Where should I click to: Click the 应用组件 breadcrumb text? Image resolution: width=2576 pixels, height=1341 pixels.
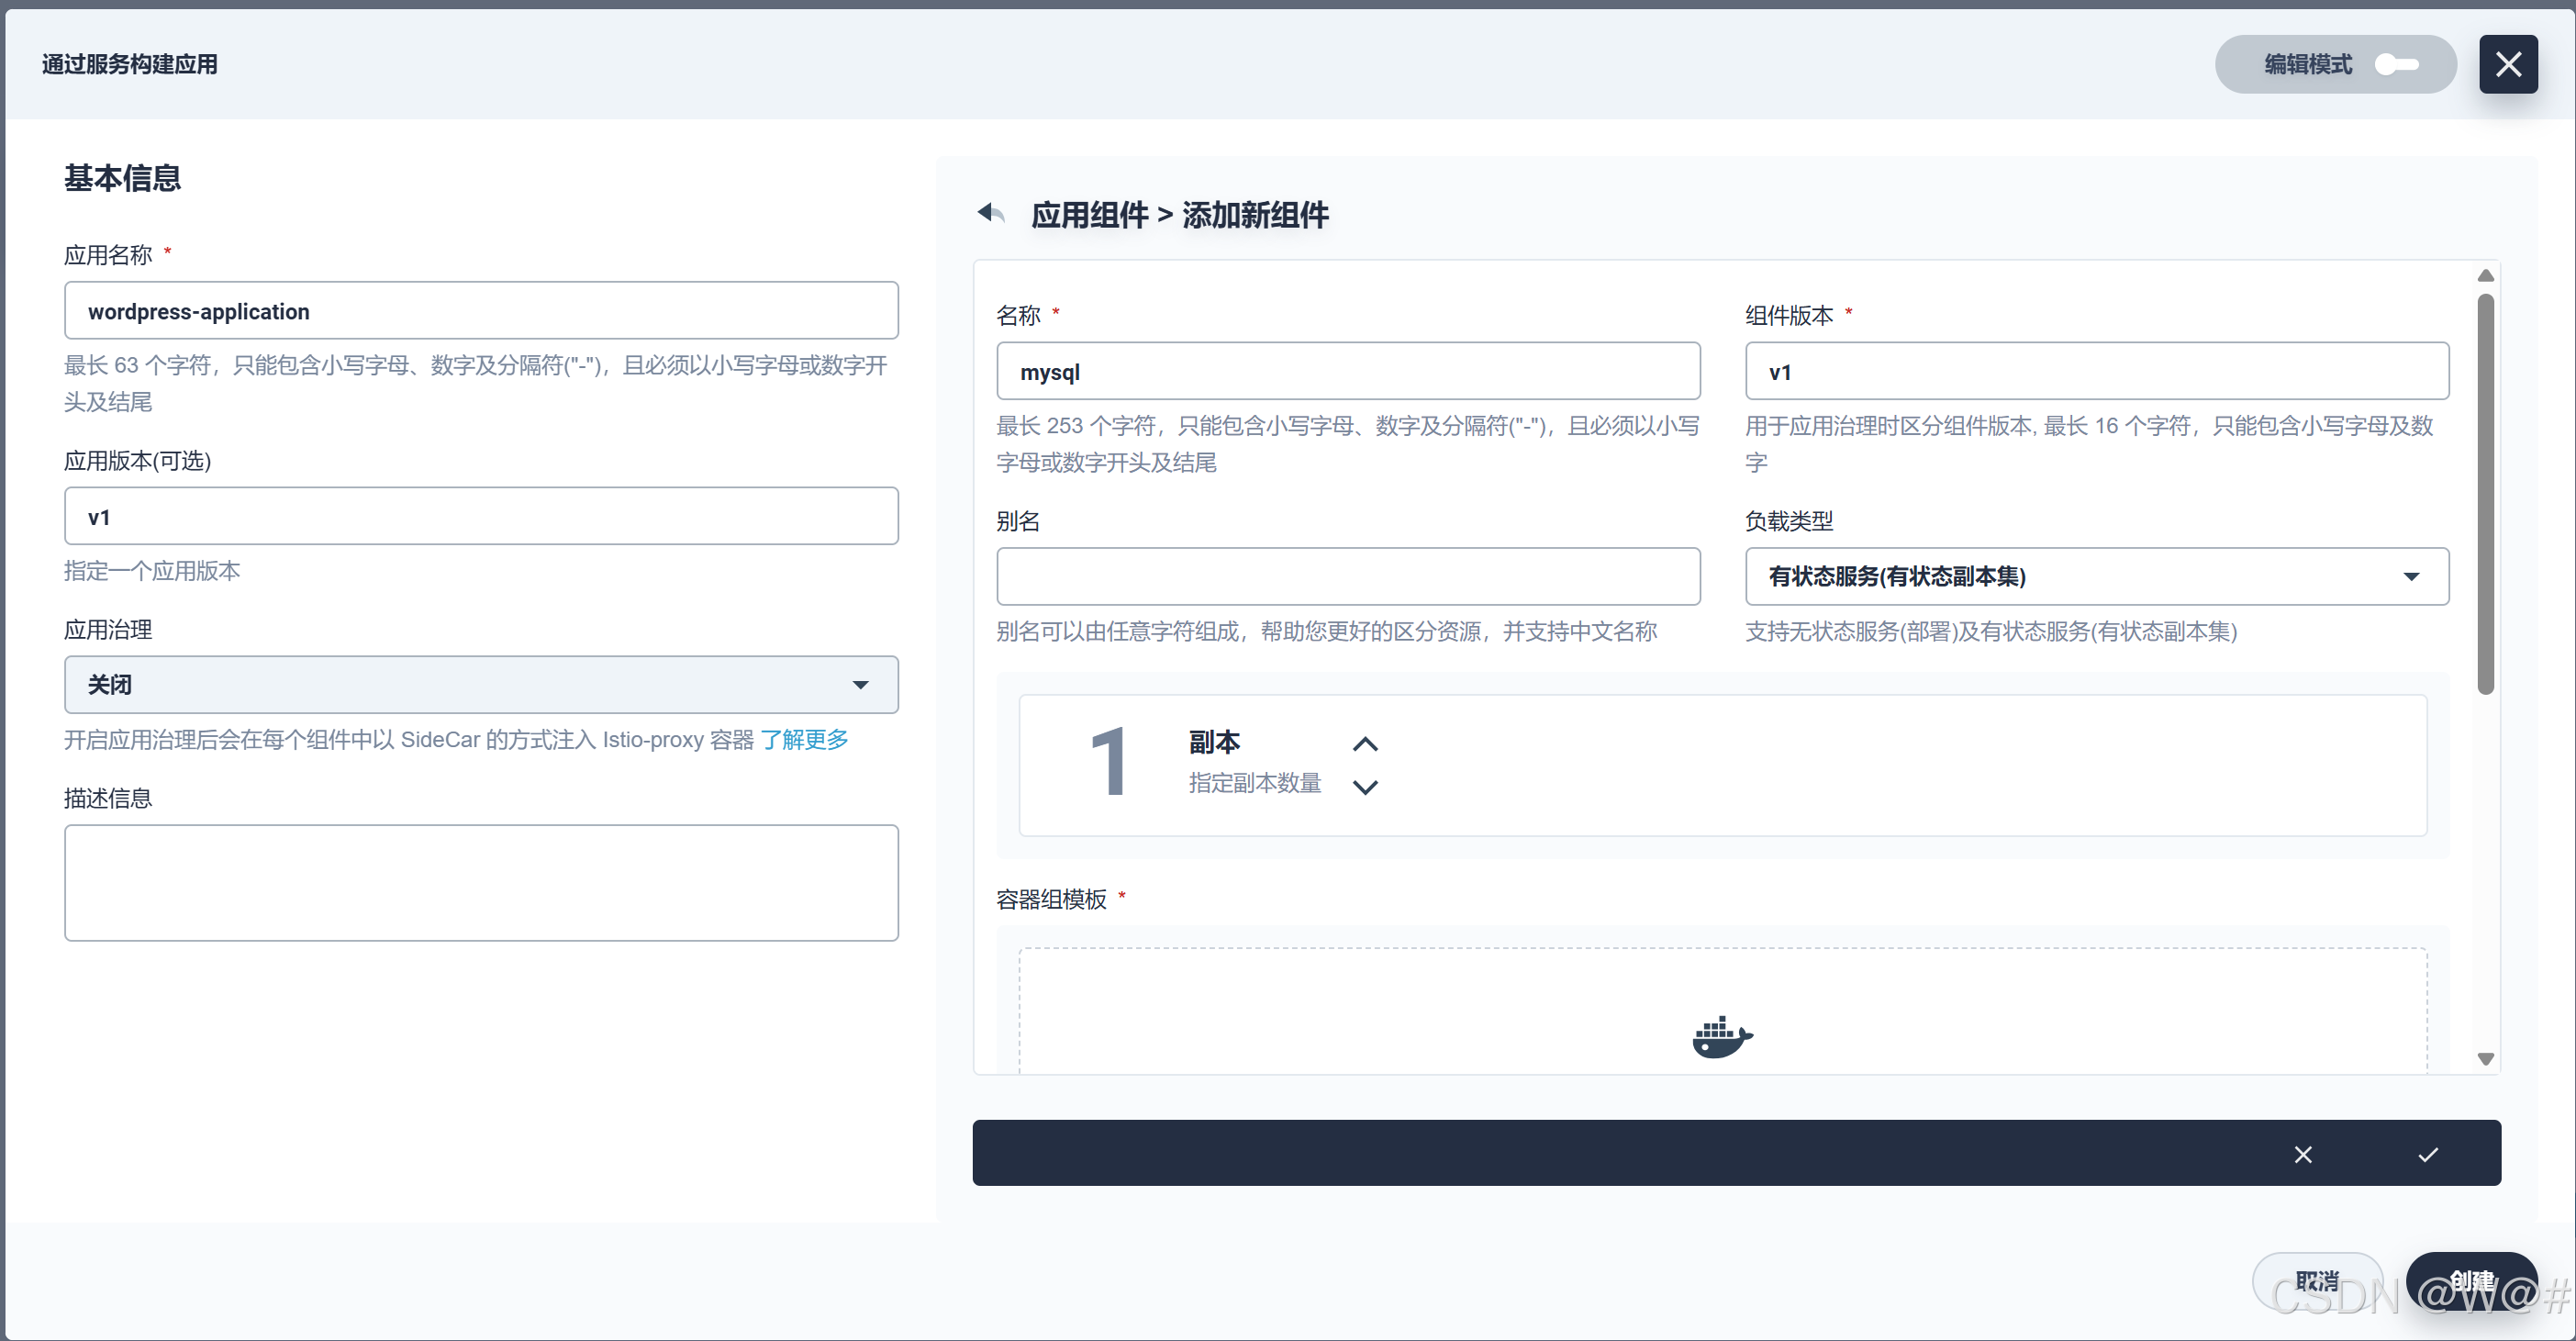pyautogui.click(x=1089, y=215)
